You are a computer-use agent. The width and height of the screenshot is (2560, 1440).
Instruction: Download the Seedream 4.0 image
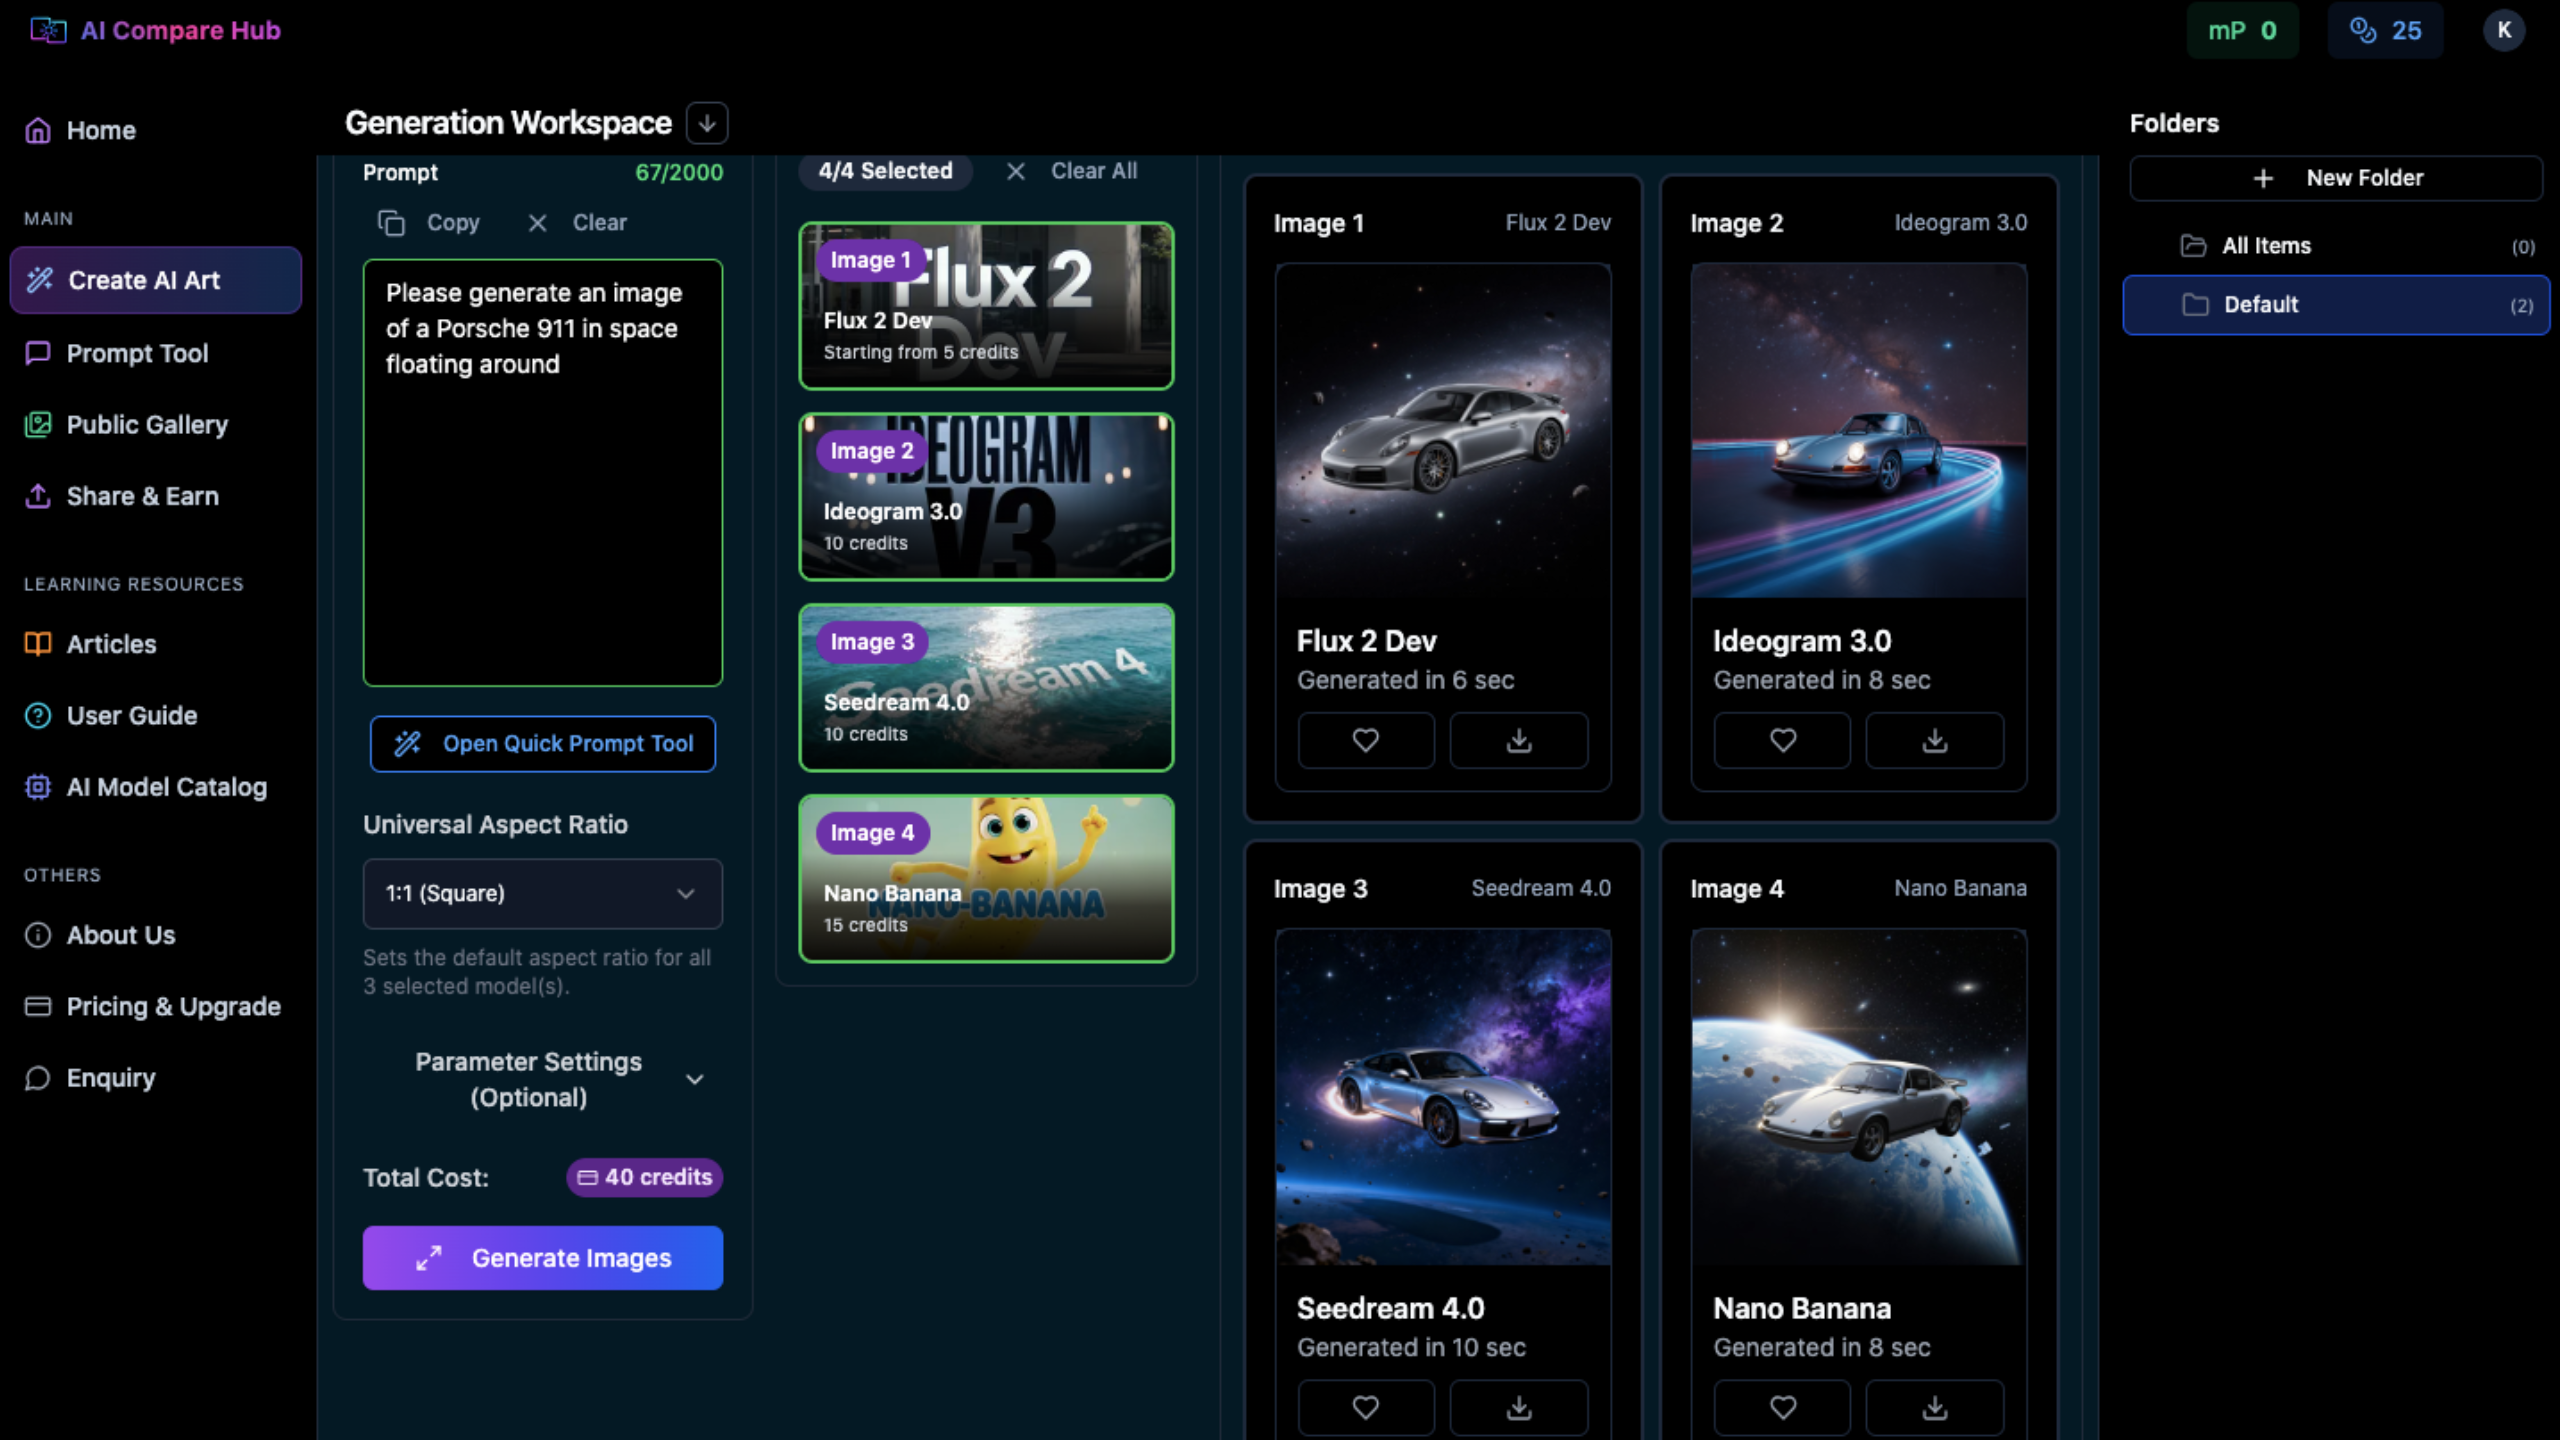(1519, 1408)
